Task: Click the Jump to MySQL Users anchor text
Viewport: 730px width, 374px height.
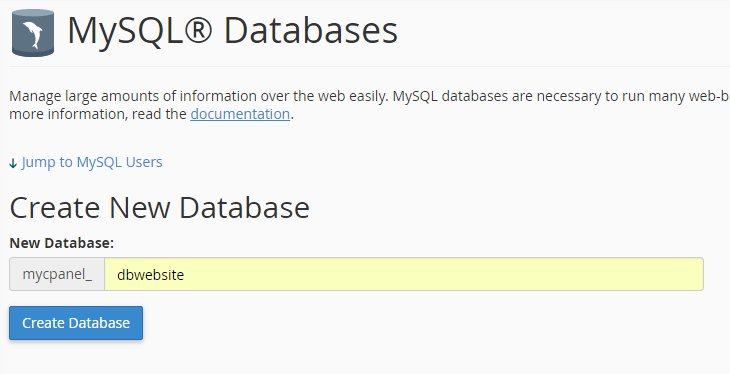Action: point(92,162)
